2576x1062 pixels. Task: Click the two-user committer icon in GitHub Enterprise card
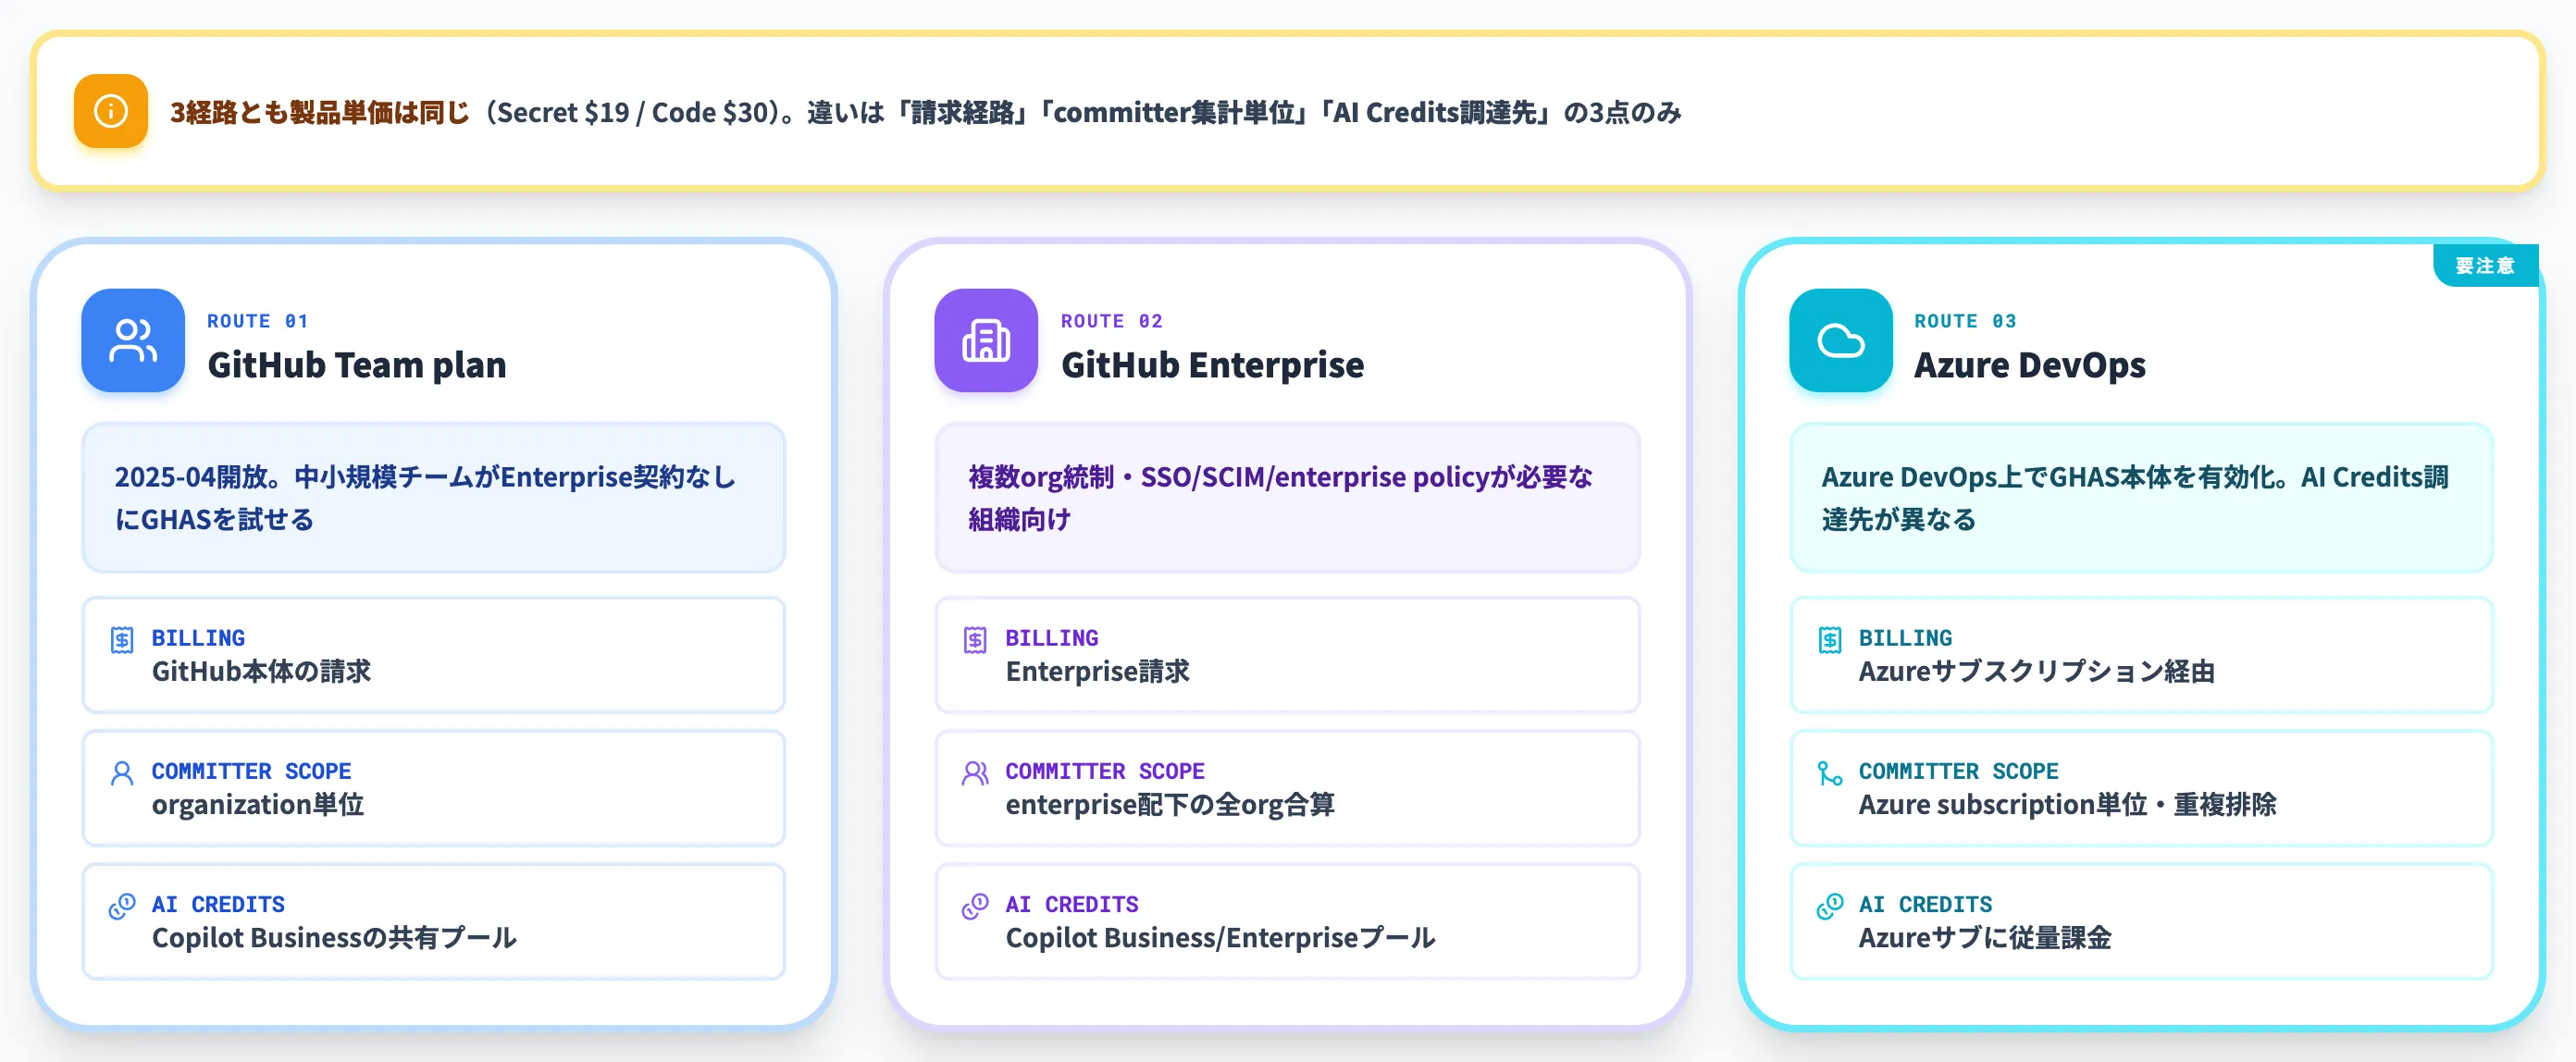(975, 773)
